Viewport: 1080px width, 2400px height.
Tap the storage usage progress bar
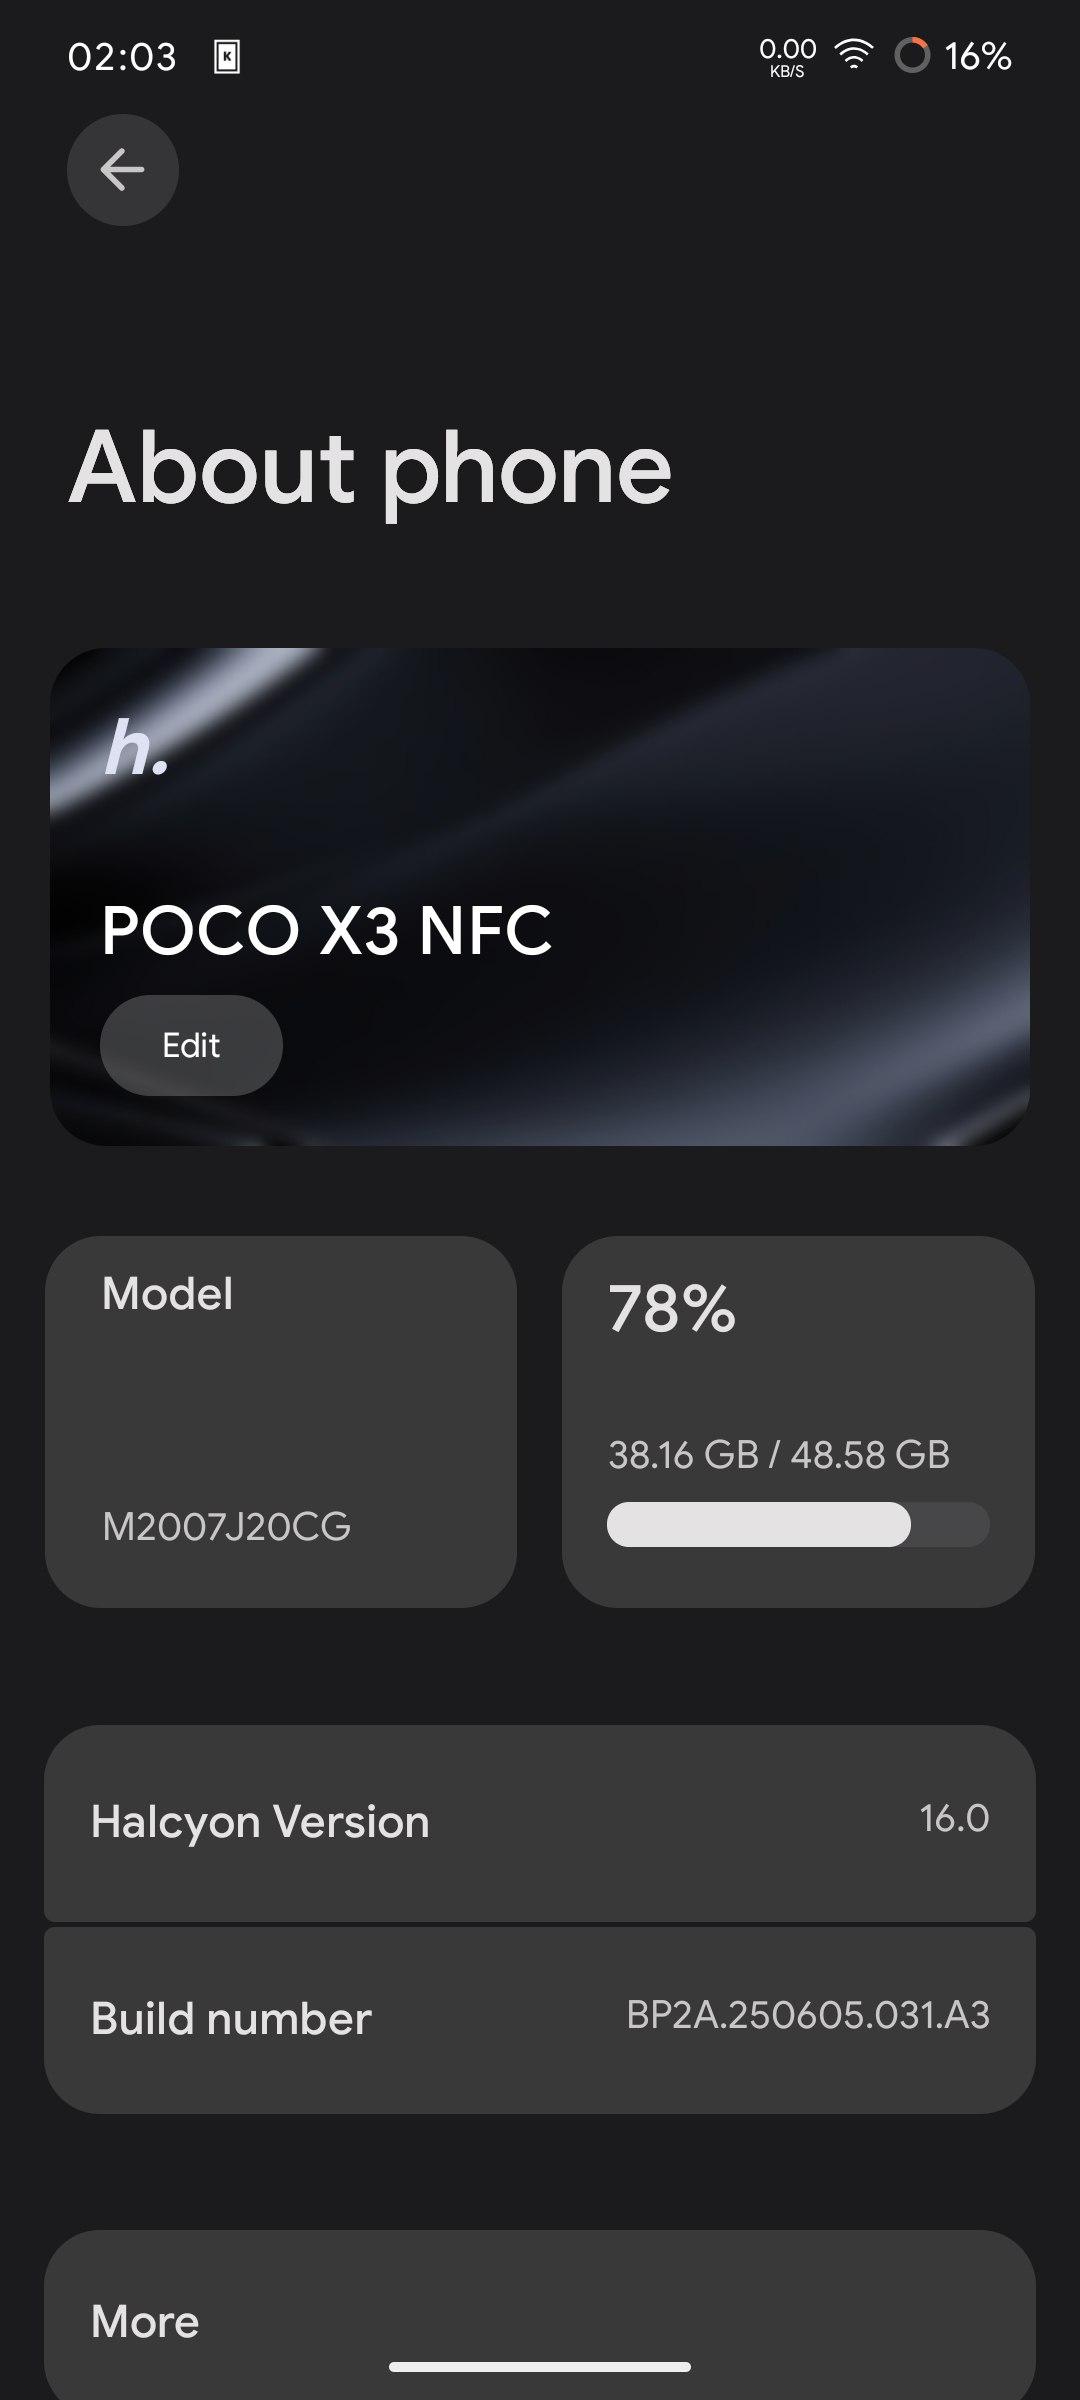(798, 1524)
